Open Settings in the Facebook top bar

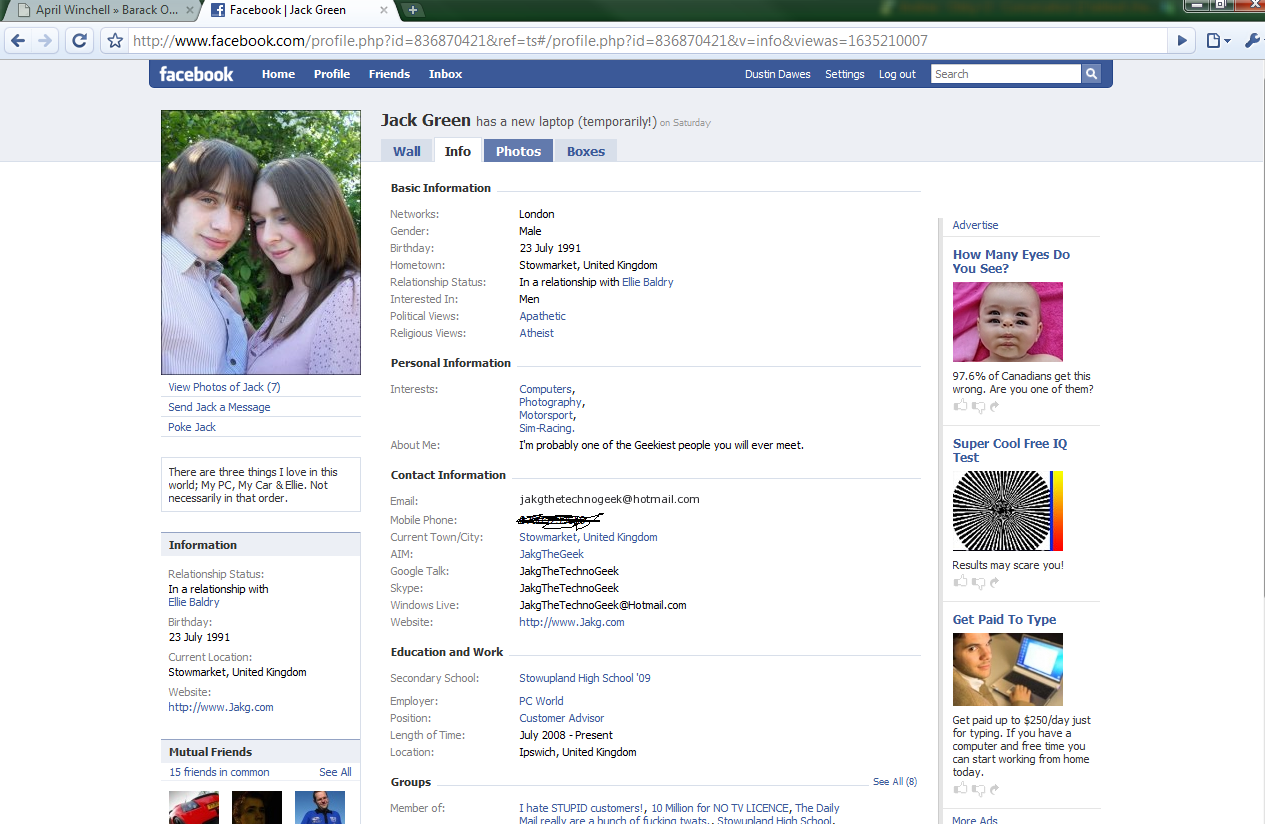[845, 74]
